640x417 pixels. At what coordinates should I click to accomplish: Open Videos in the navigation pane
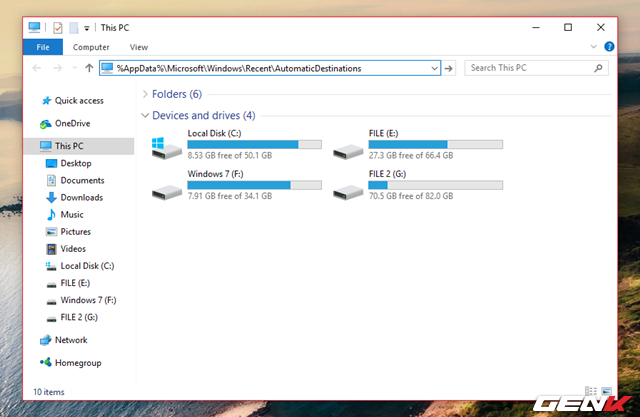66,249
